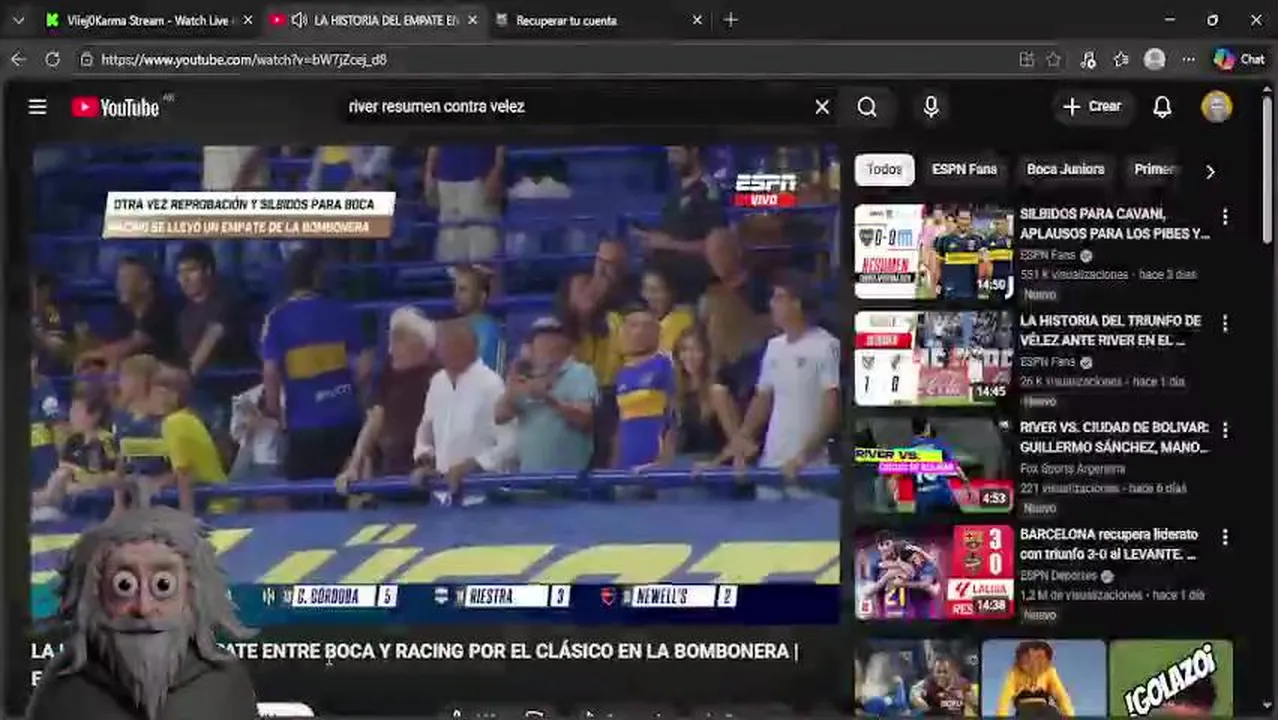Open the browser profile icon
The height and width of the screenshot is (720, 1278).
click(1154, 60)
